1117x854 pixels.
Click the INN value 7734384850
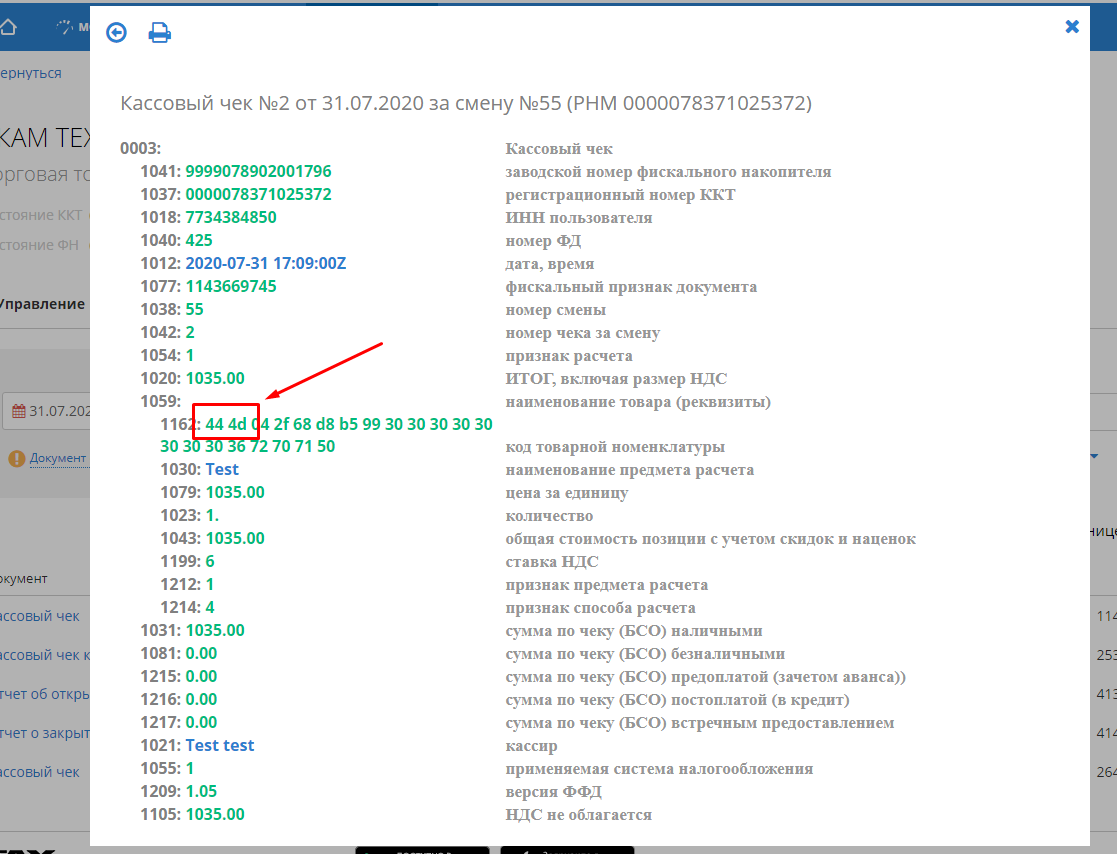231,217
